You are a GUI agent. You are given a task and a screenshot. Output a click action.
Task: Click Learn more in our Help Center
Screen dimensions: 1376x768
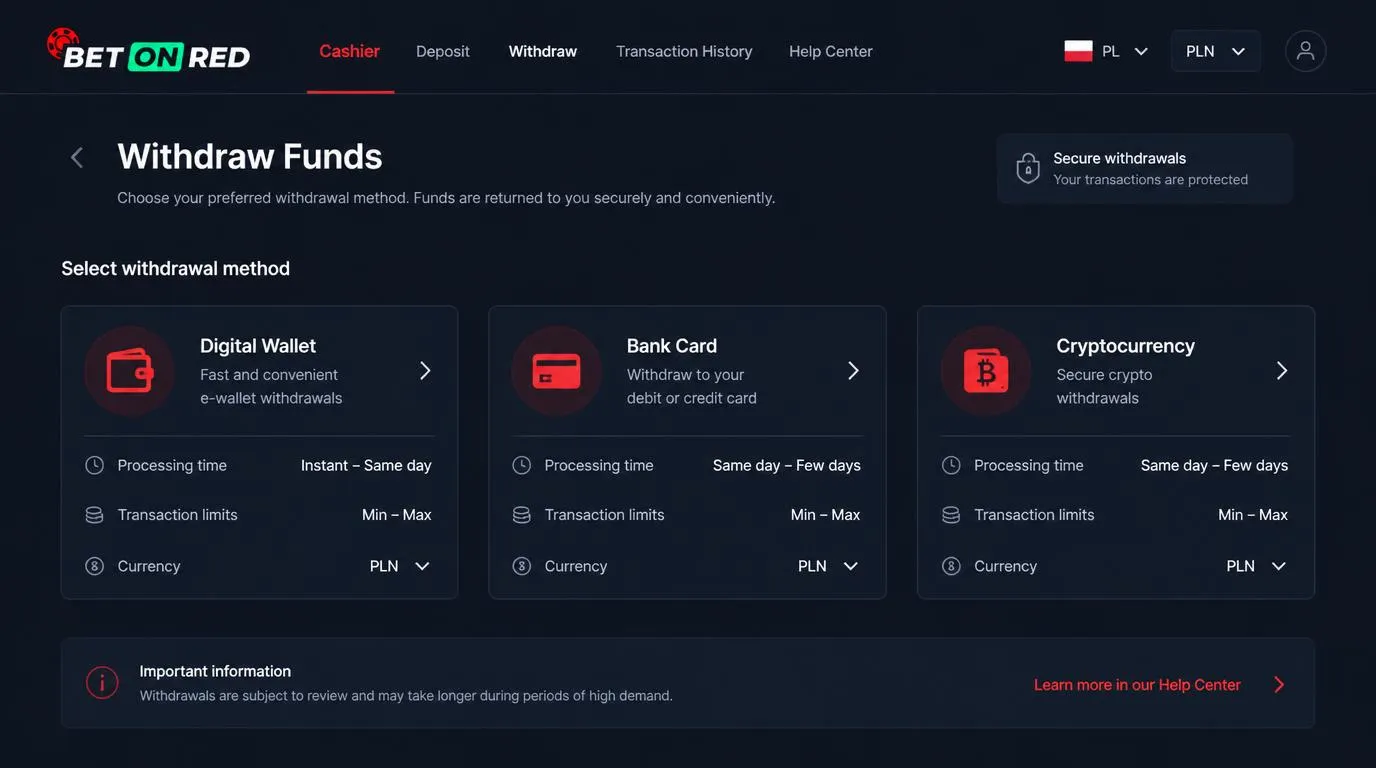(x=1137, y=685)
